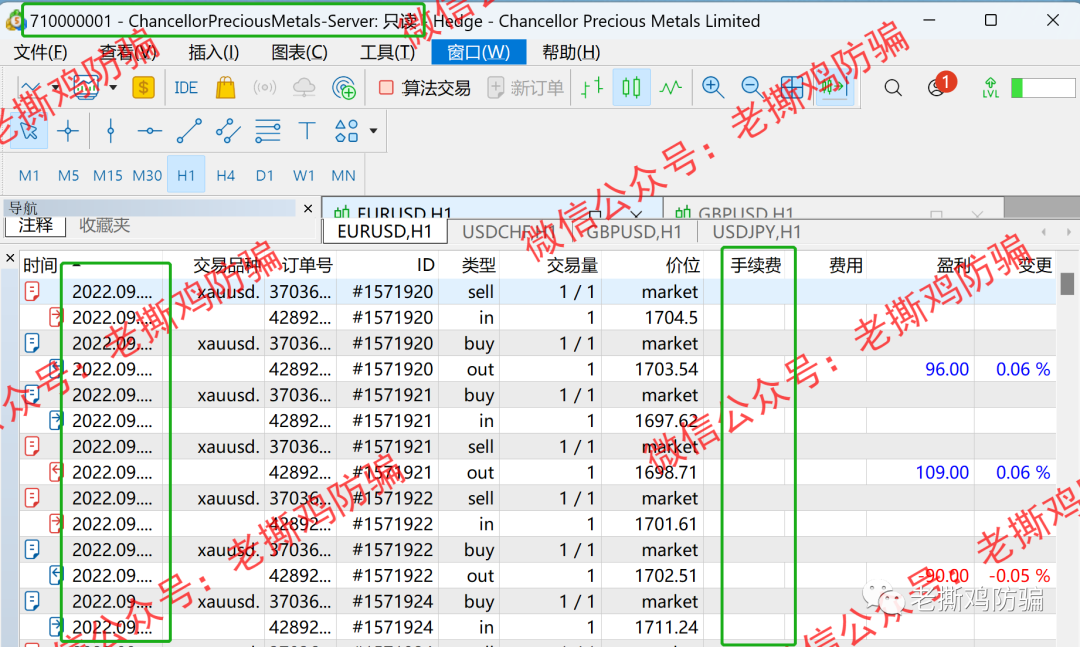This screenshot has height=647, width=1080.
Task: Click the globe icon with green plus
Action: 344,88
